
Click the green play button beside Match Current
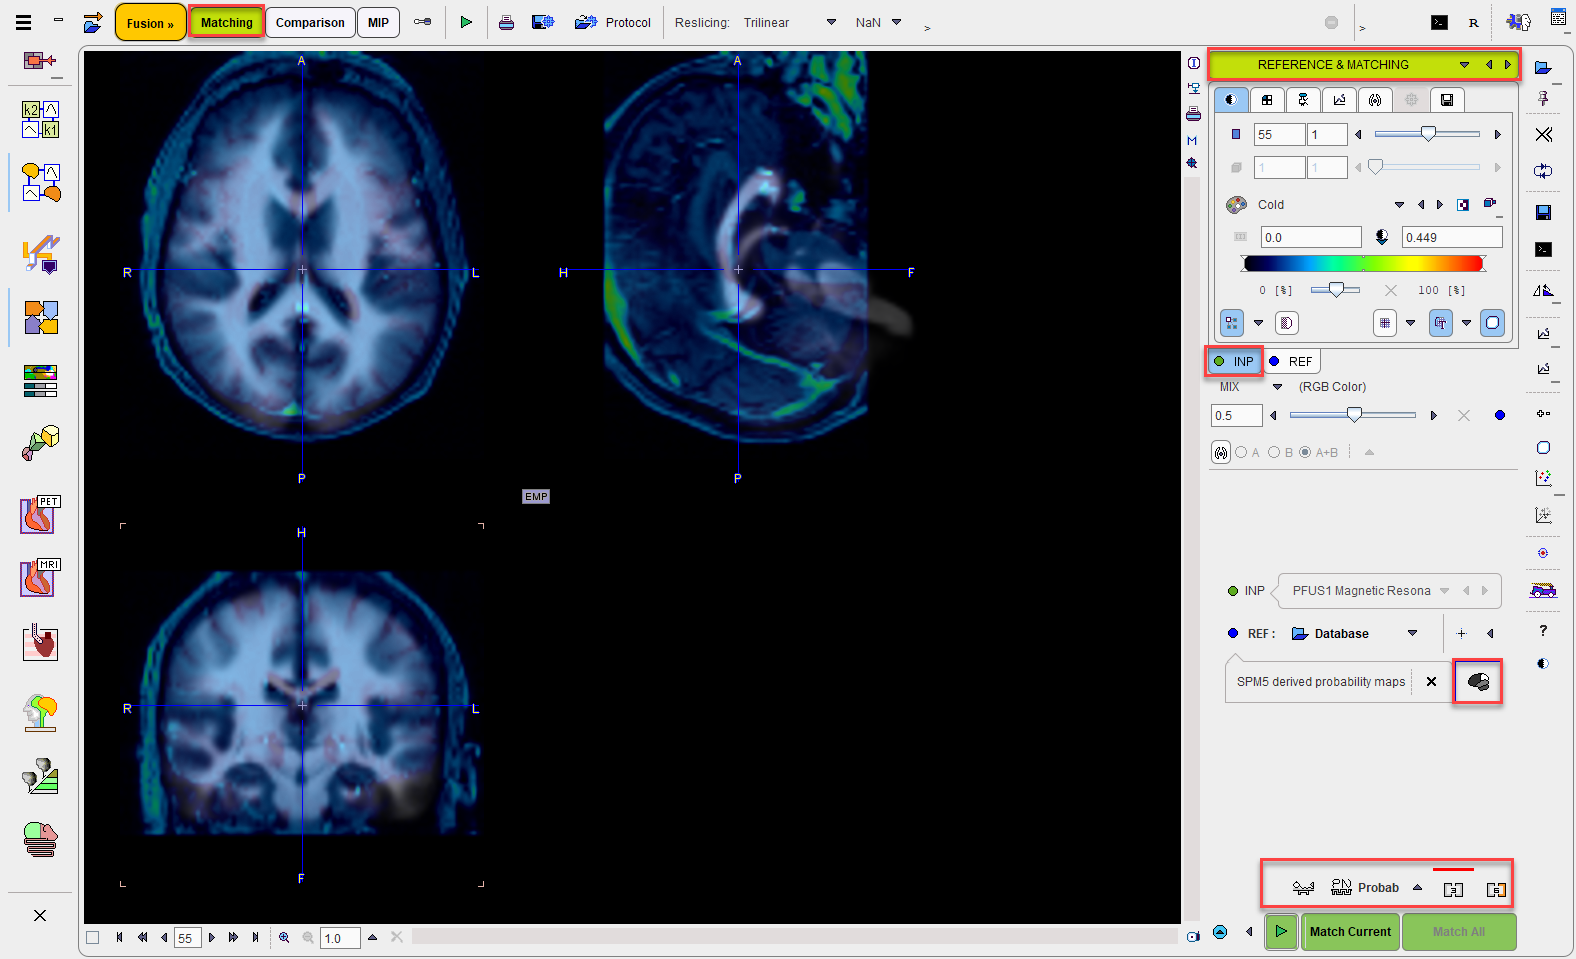coord(1281,931)
